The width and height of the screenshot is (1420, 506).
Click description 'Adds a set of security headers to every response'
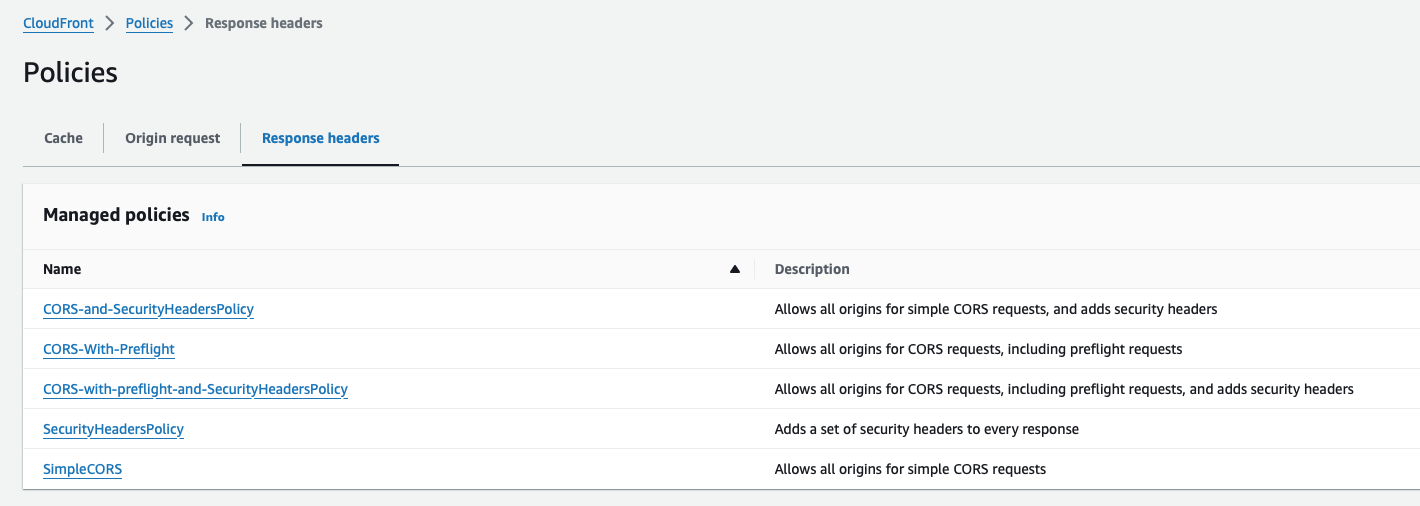pos(927,429)
